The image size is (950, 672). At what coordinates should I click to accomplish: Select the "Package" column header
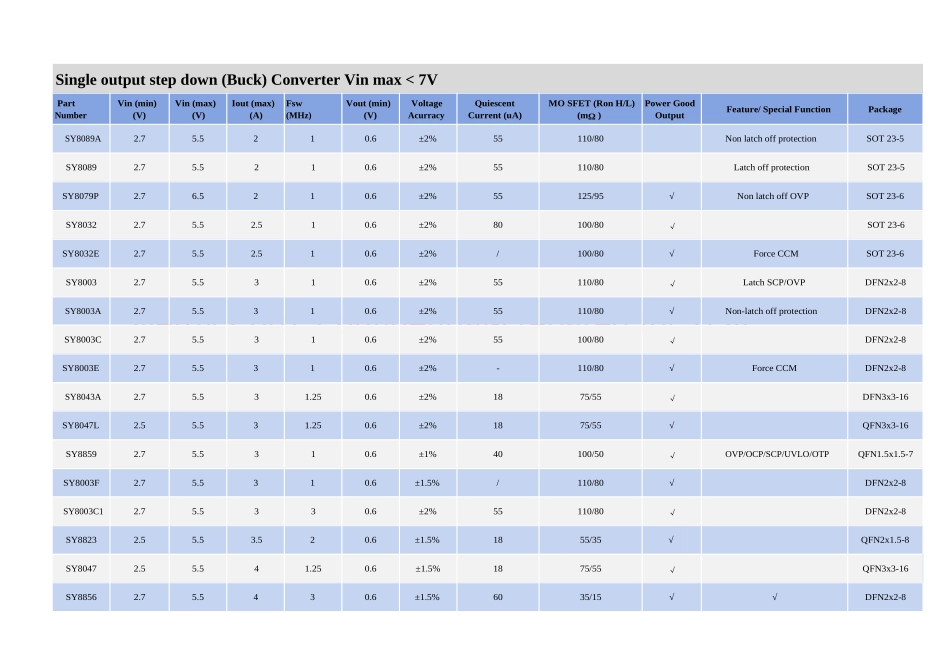pyautogui.click(x=885, y=109)
